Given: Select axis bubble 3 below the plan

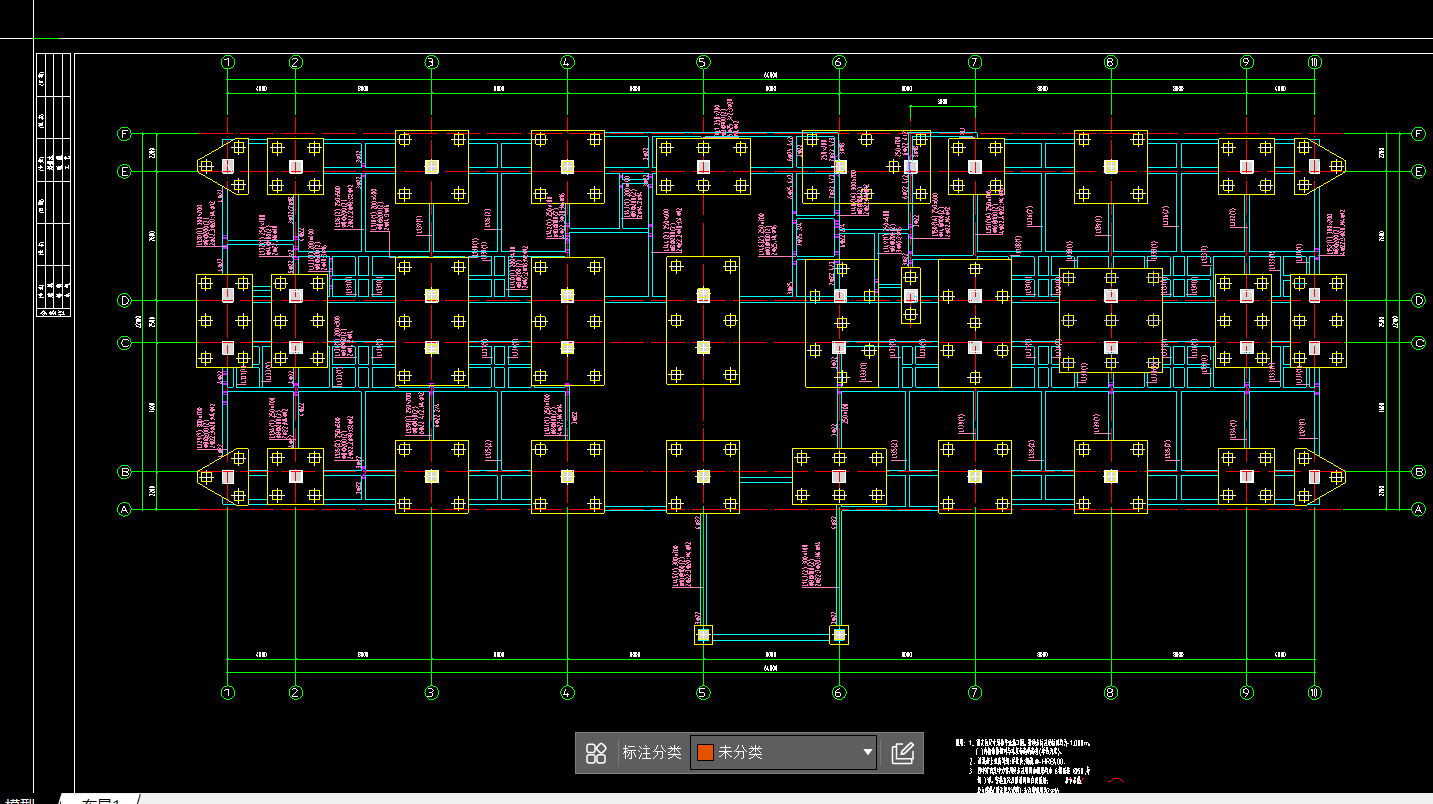Looking at the screenshot, I should point(431,692).
